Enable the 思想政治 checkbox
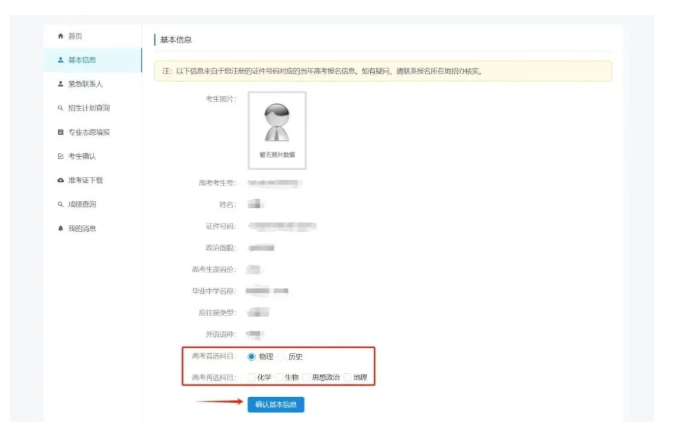 307,378
